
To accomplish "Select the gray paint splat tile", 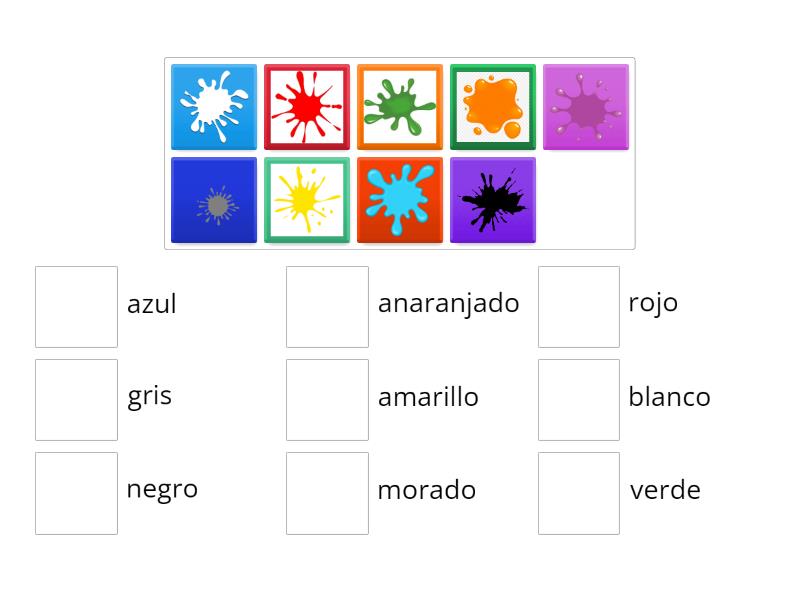I will tap(214, 200).
